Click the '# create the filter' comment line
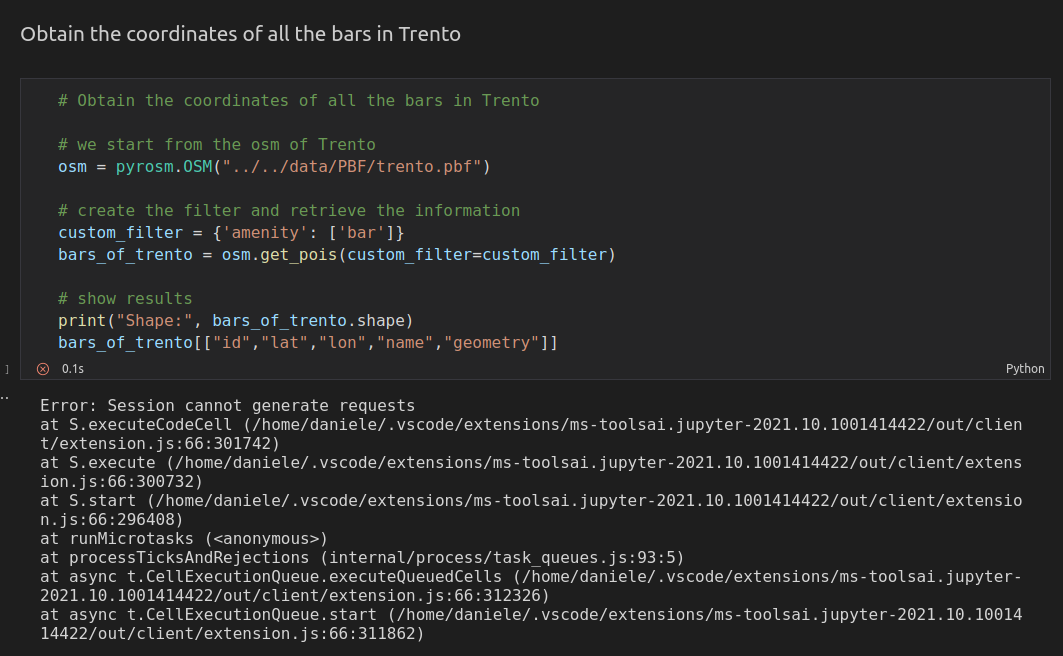Screen dimensions: 1063x656 coord(289,211)
